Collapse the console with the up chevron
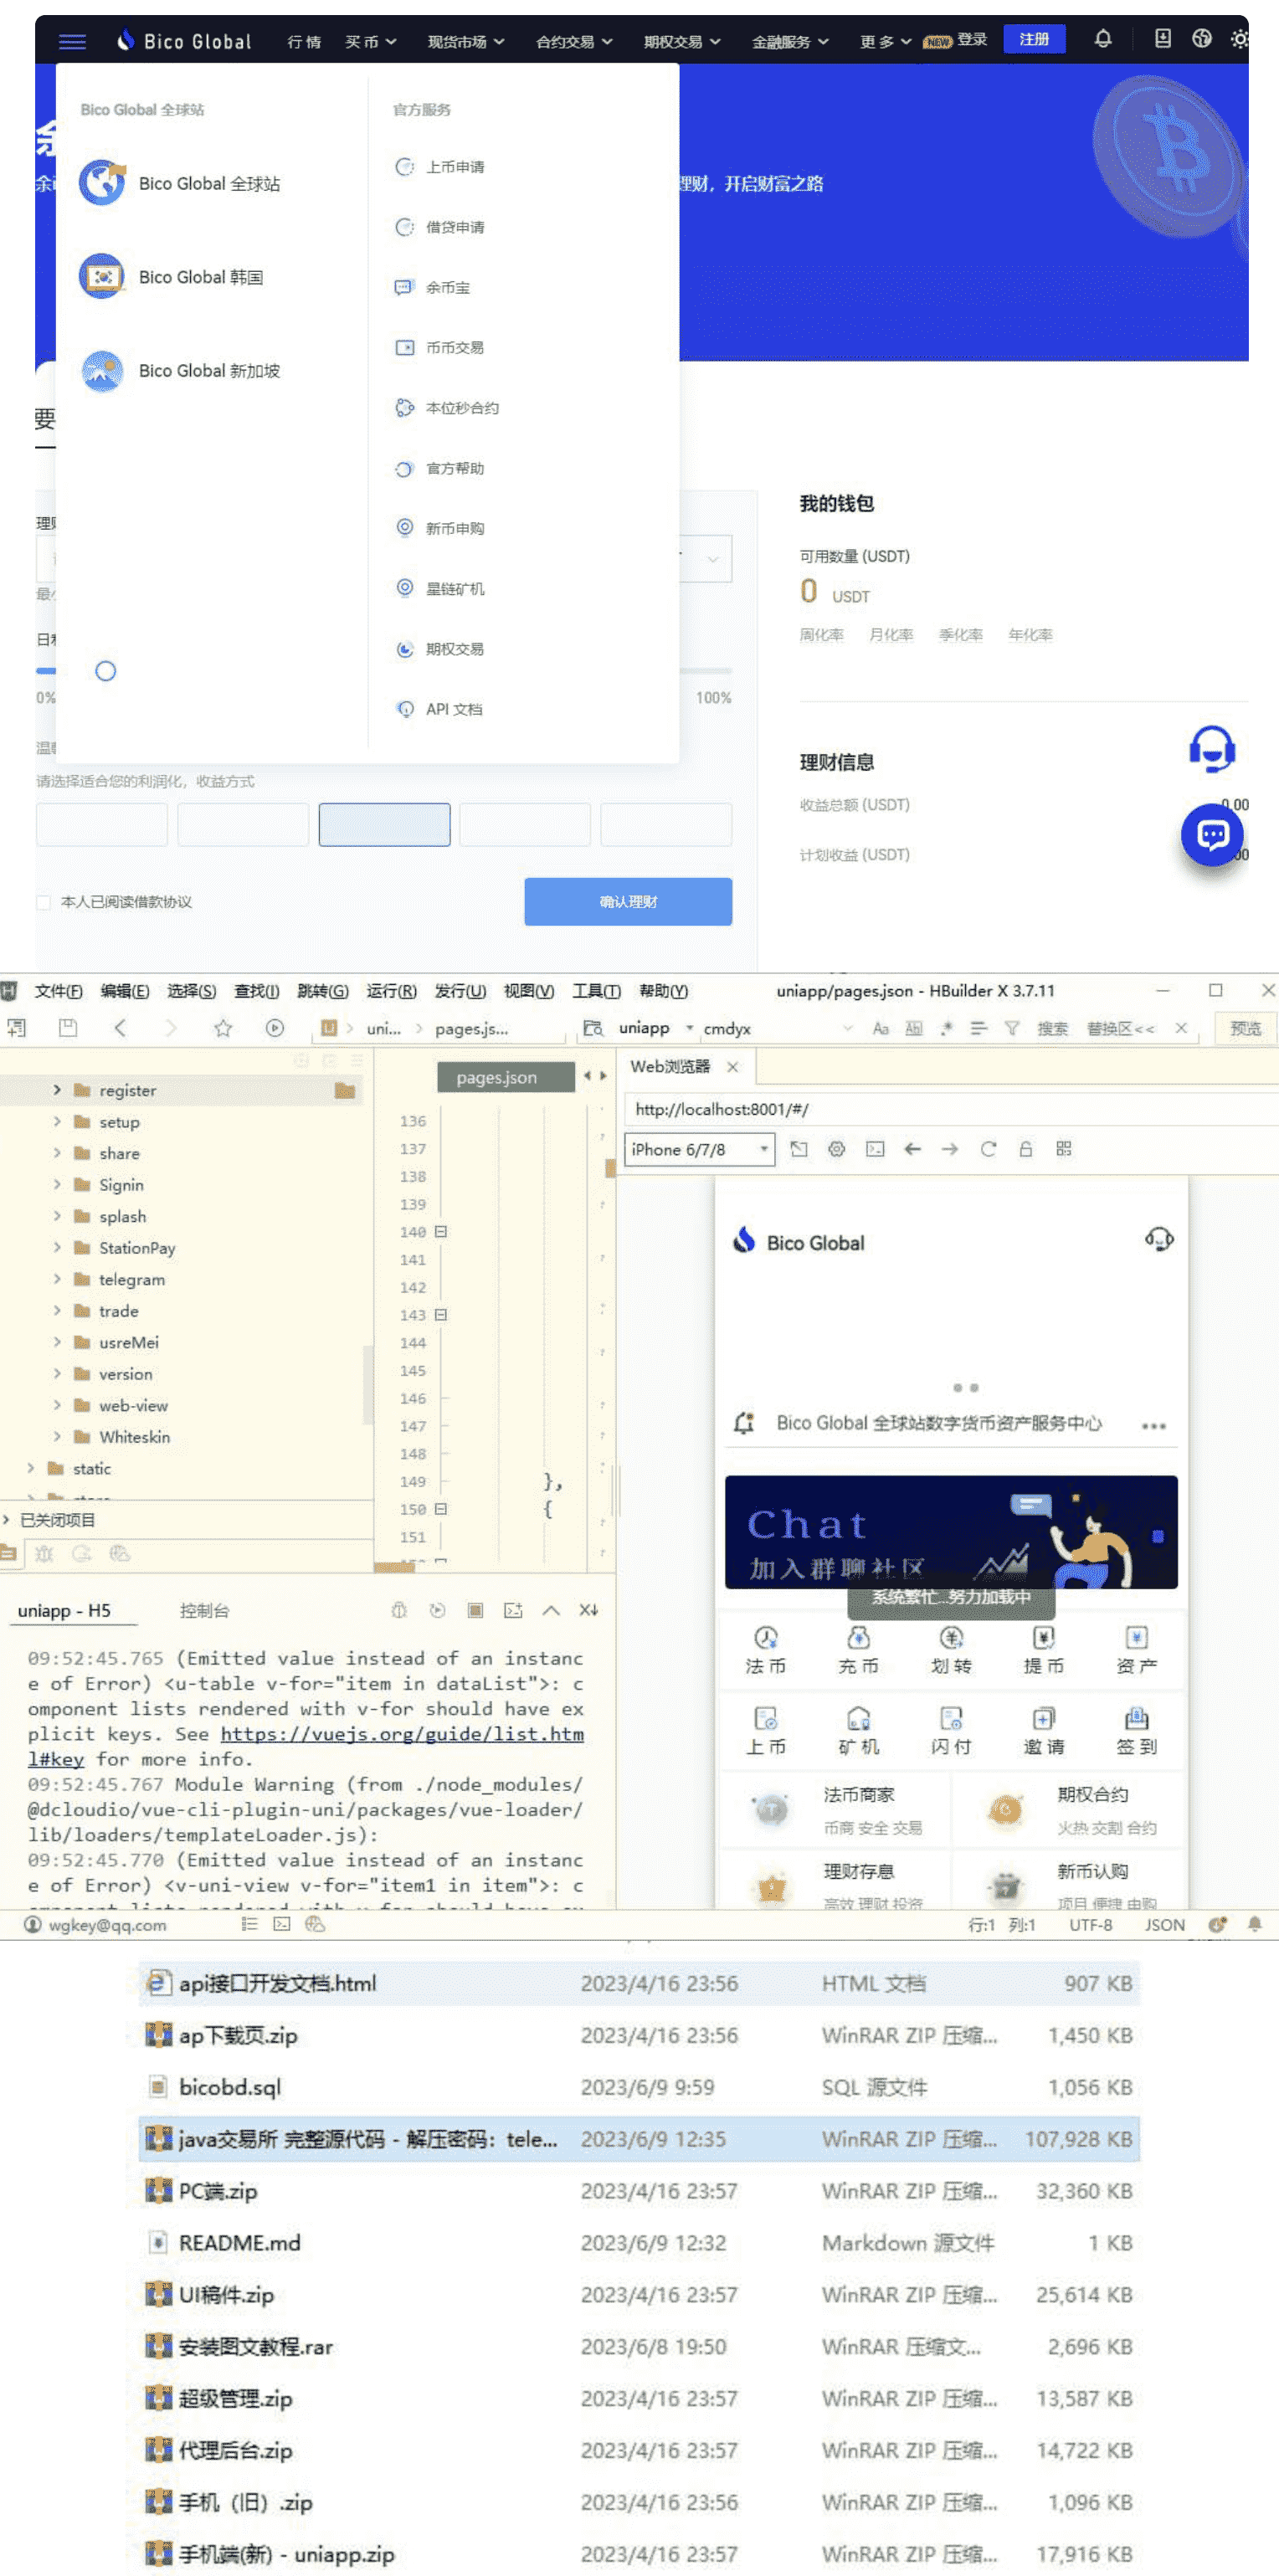1279x2576 pixels. point(551,1610)
